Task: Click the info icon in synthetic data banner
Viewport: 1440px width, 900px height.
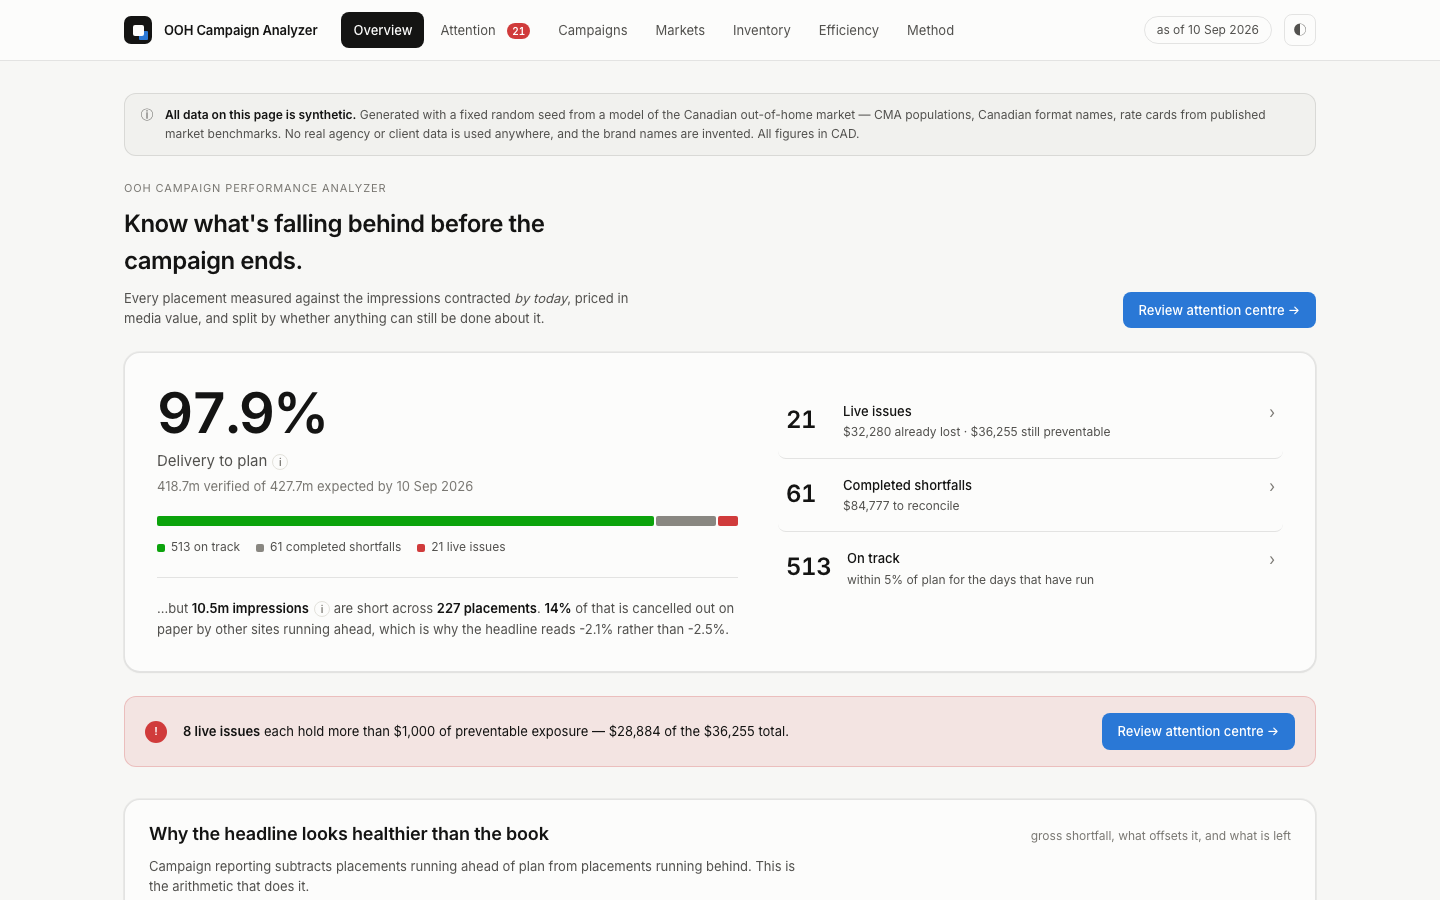Action: pyautogui.click(x=147, y=115)
